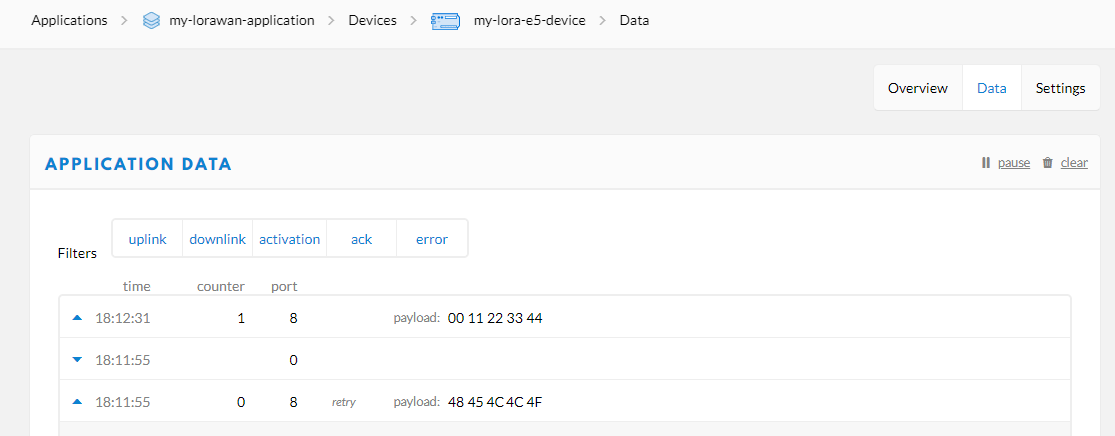Expand the port 0 downlink row
Image resolution: width=1115 pixels, height=436 pixels.
point(565,360)
